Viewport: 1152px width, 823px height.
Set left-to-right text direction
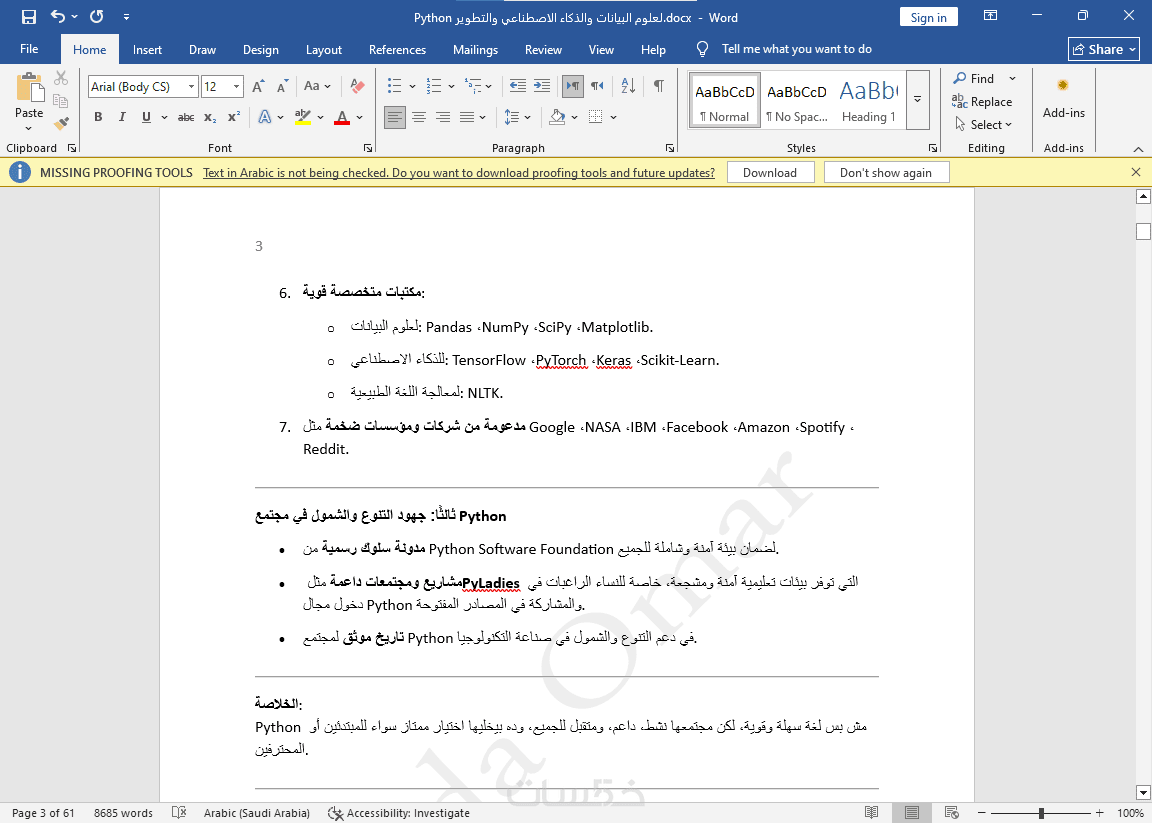click(x=573, y=86)
